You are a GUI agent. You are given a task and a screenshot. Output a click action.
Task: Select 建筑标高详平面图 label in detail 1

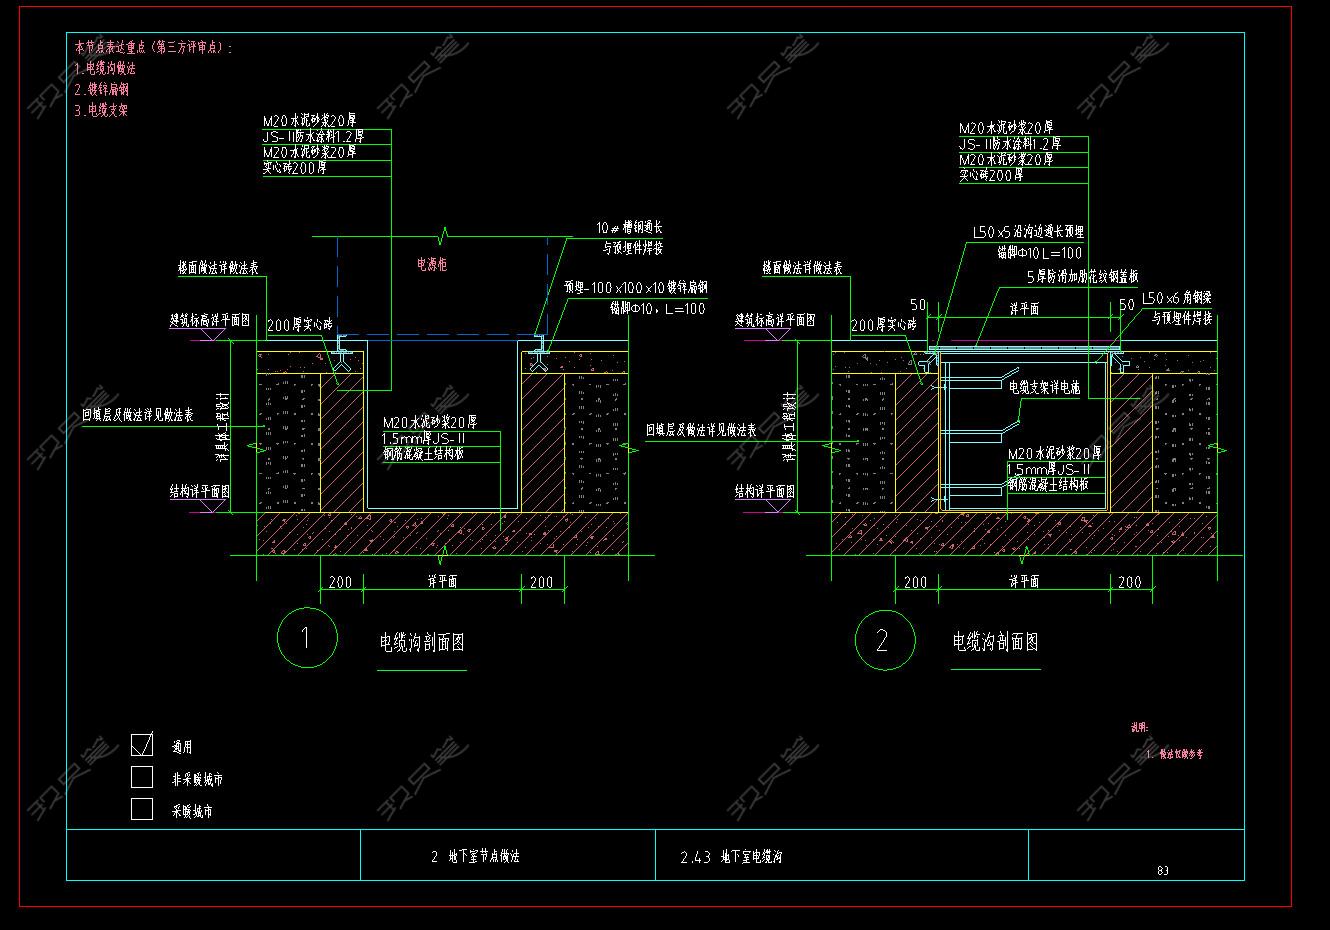pos(209,321)
